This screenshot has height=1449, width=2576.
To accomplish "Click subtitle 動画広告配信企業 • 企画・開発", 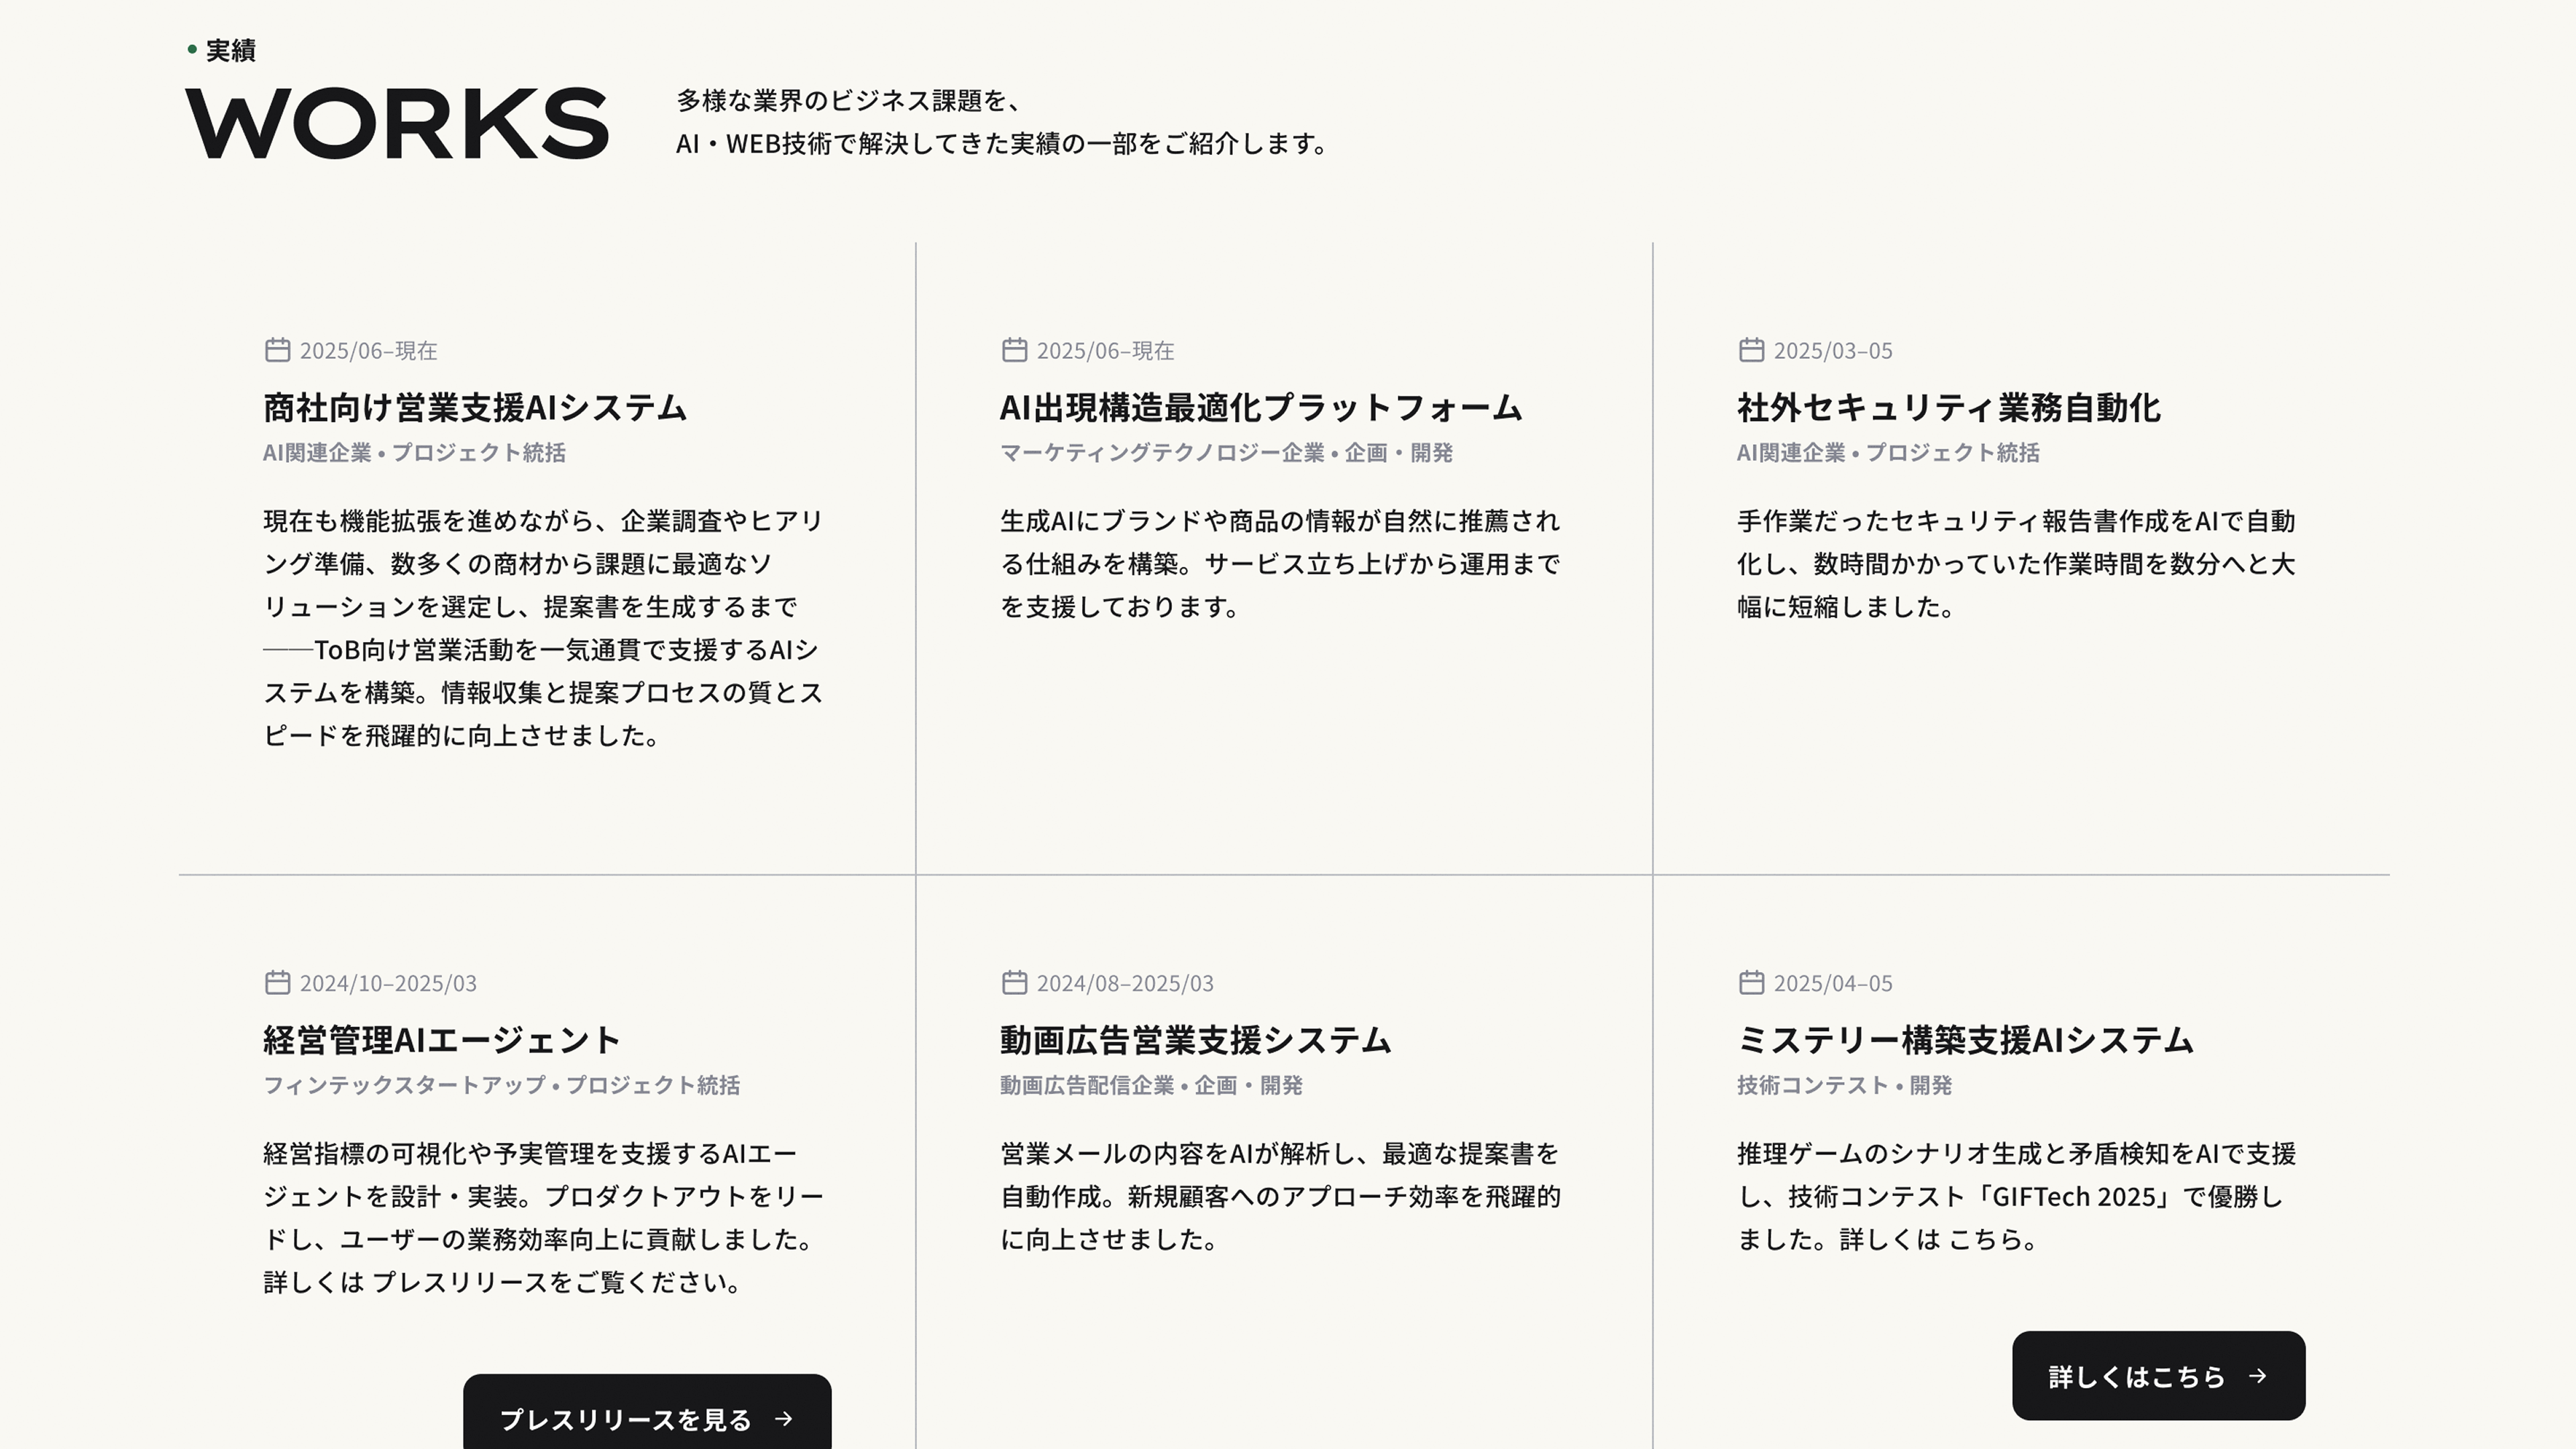I will (1151, 1085).
